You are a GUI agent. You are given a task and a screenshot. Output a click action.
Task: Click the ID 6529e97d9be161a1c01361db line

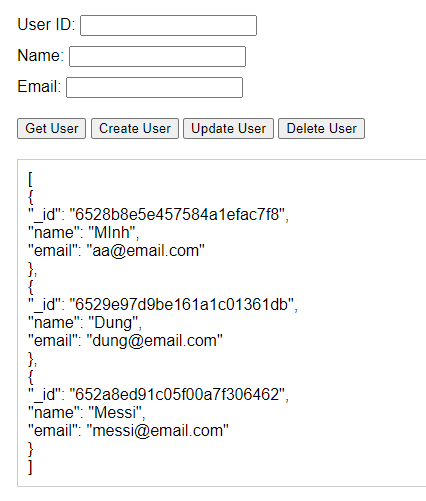163,305
